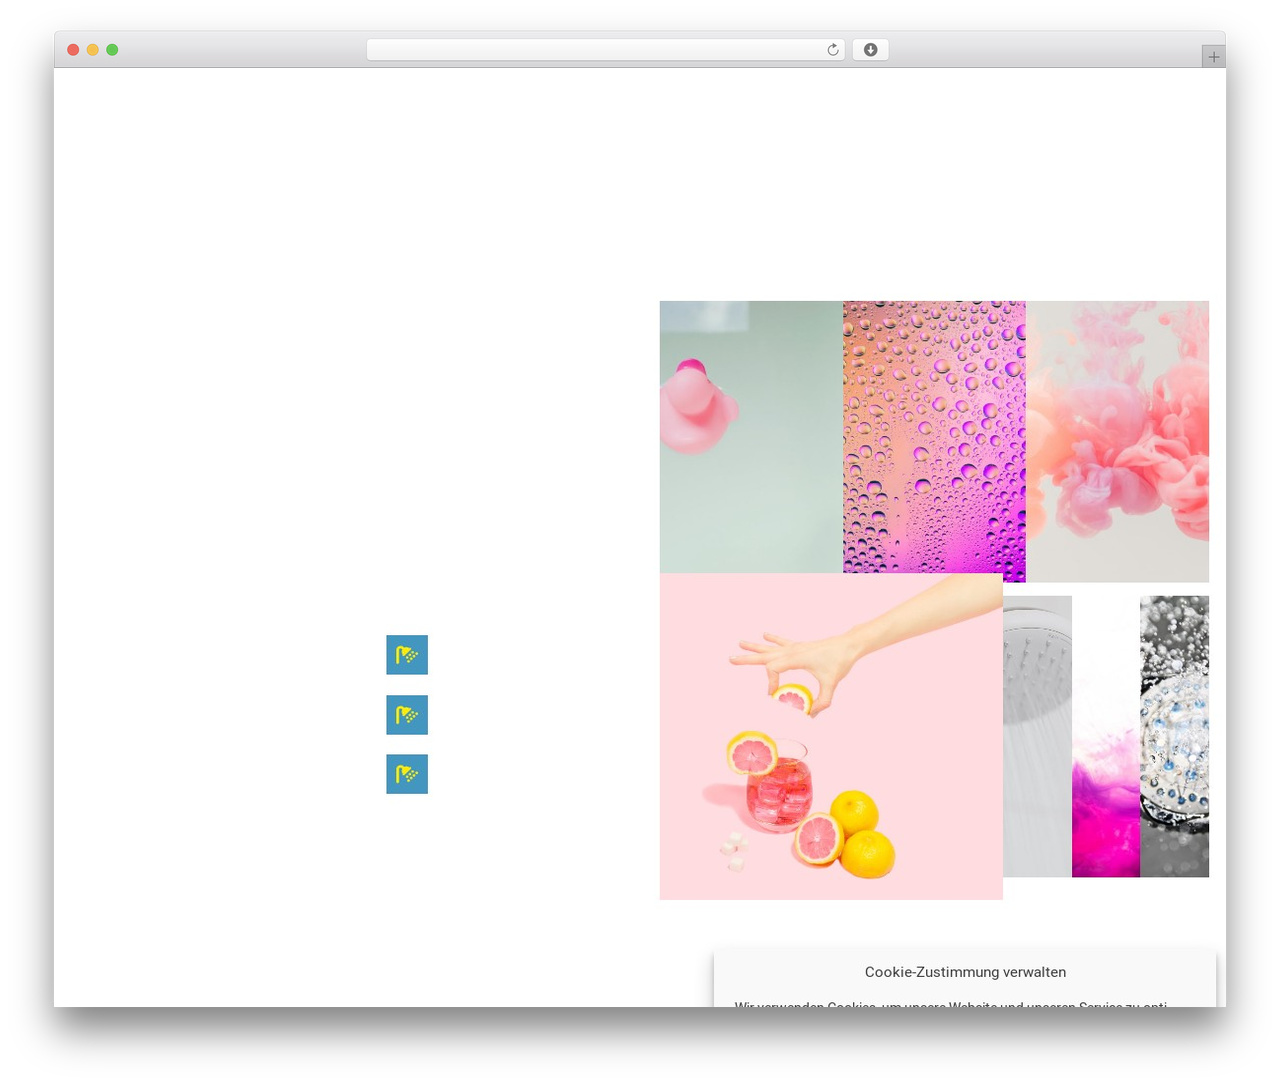Reload the page using the refresh icon
The width and height of the screenshot is (1280, 1084).
832,50
